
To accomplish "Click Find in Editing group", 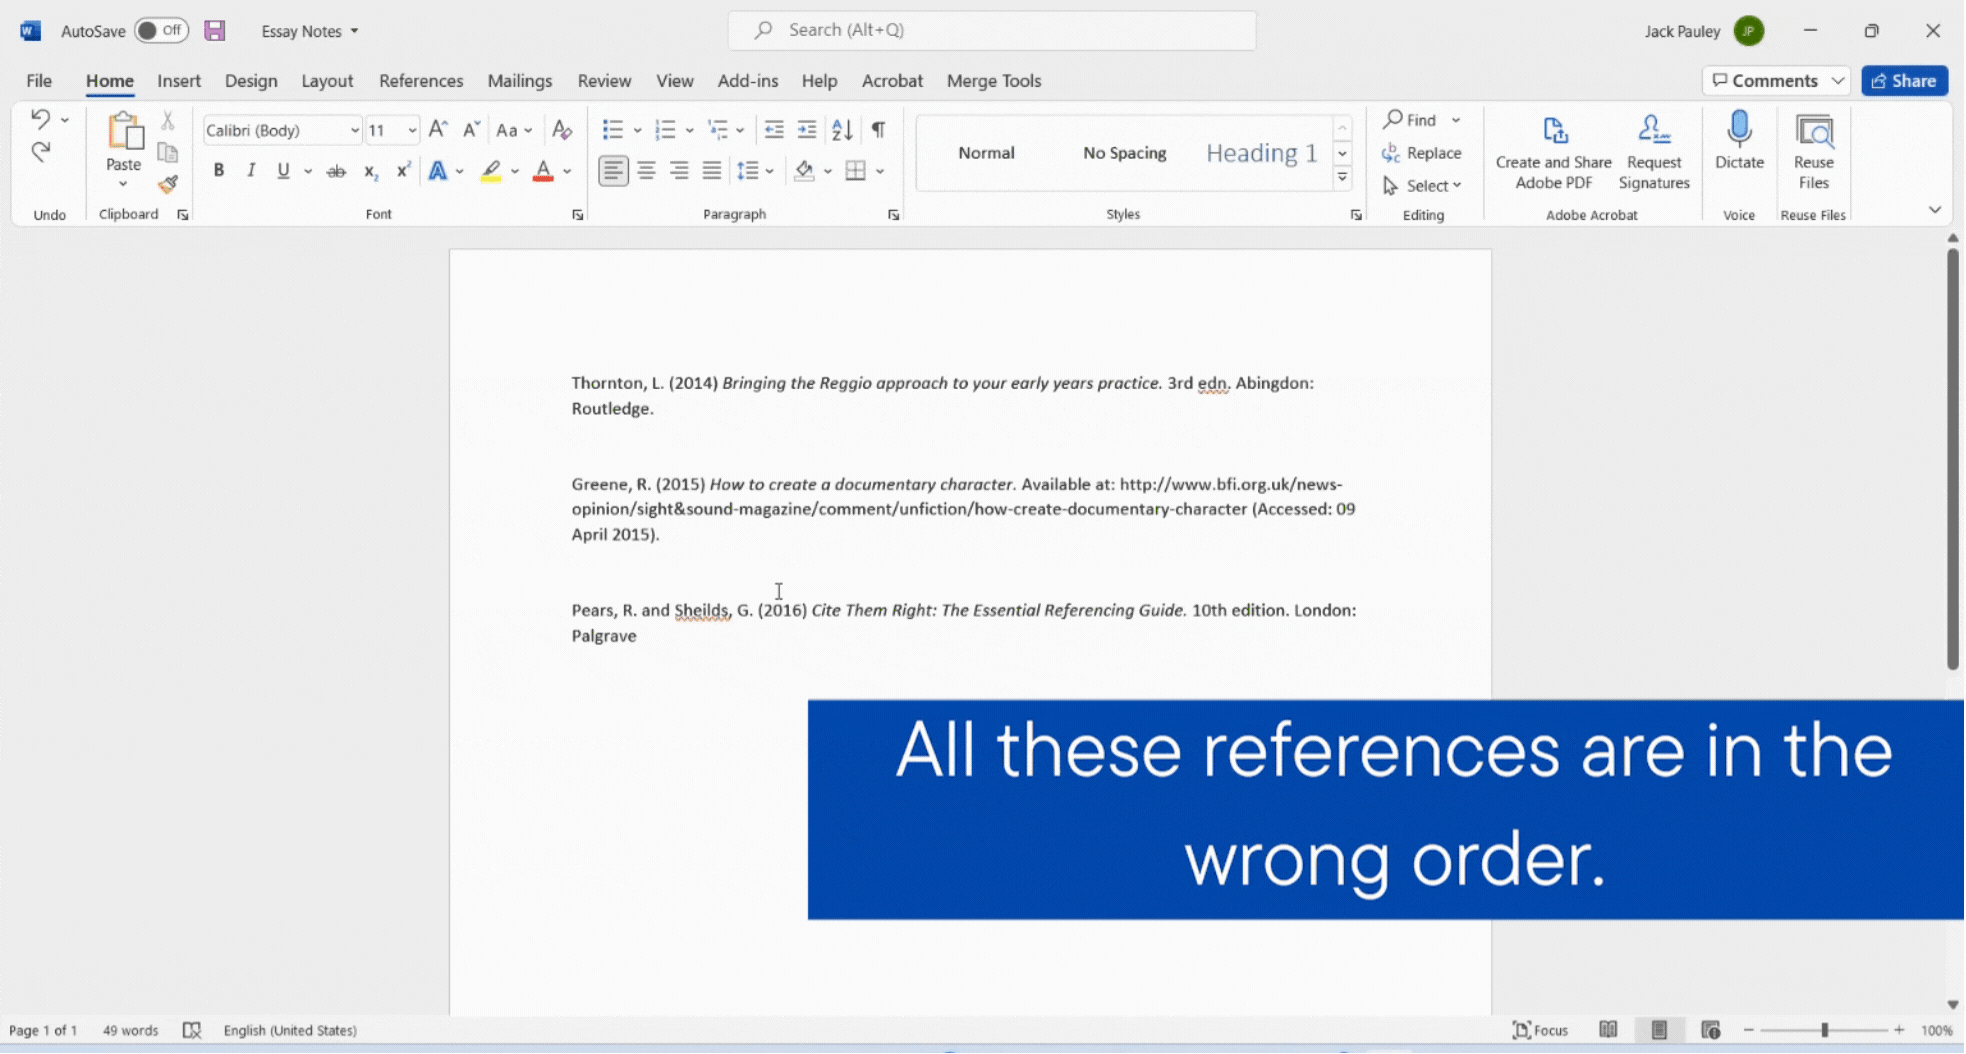I will pyautogui.click(x=1411, y=120).
